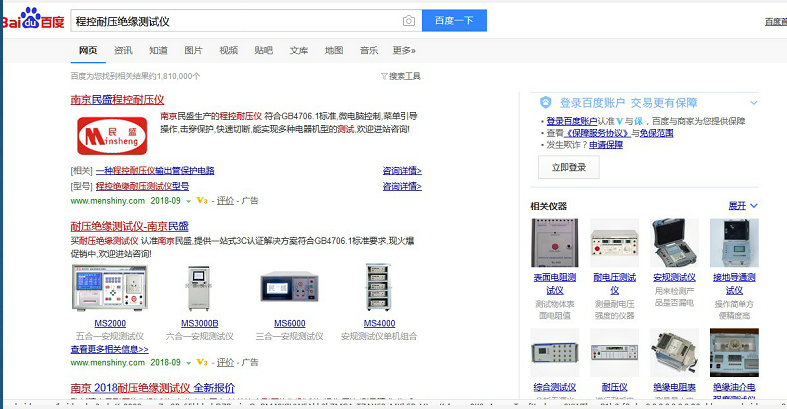Switch to the 地图 tab
The image size is (787, 409).
(334, 50)
